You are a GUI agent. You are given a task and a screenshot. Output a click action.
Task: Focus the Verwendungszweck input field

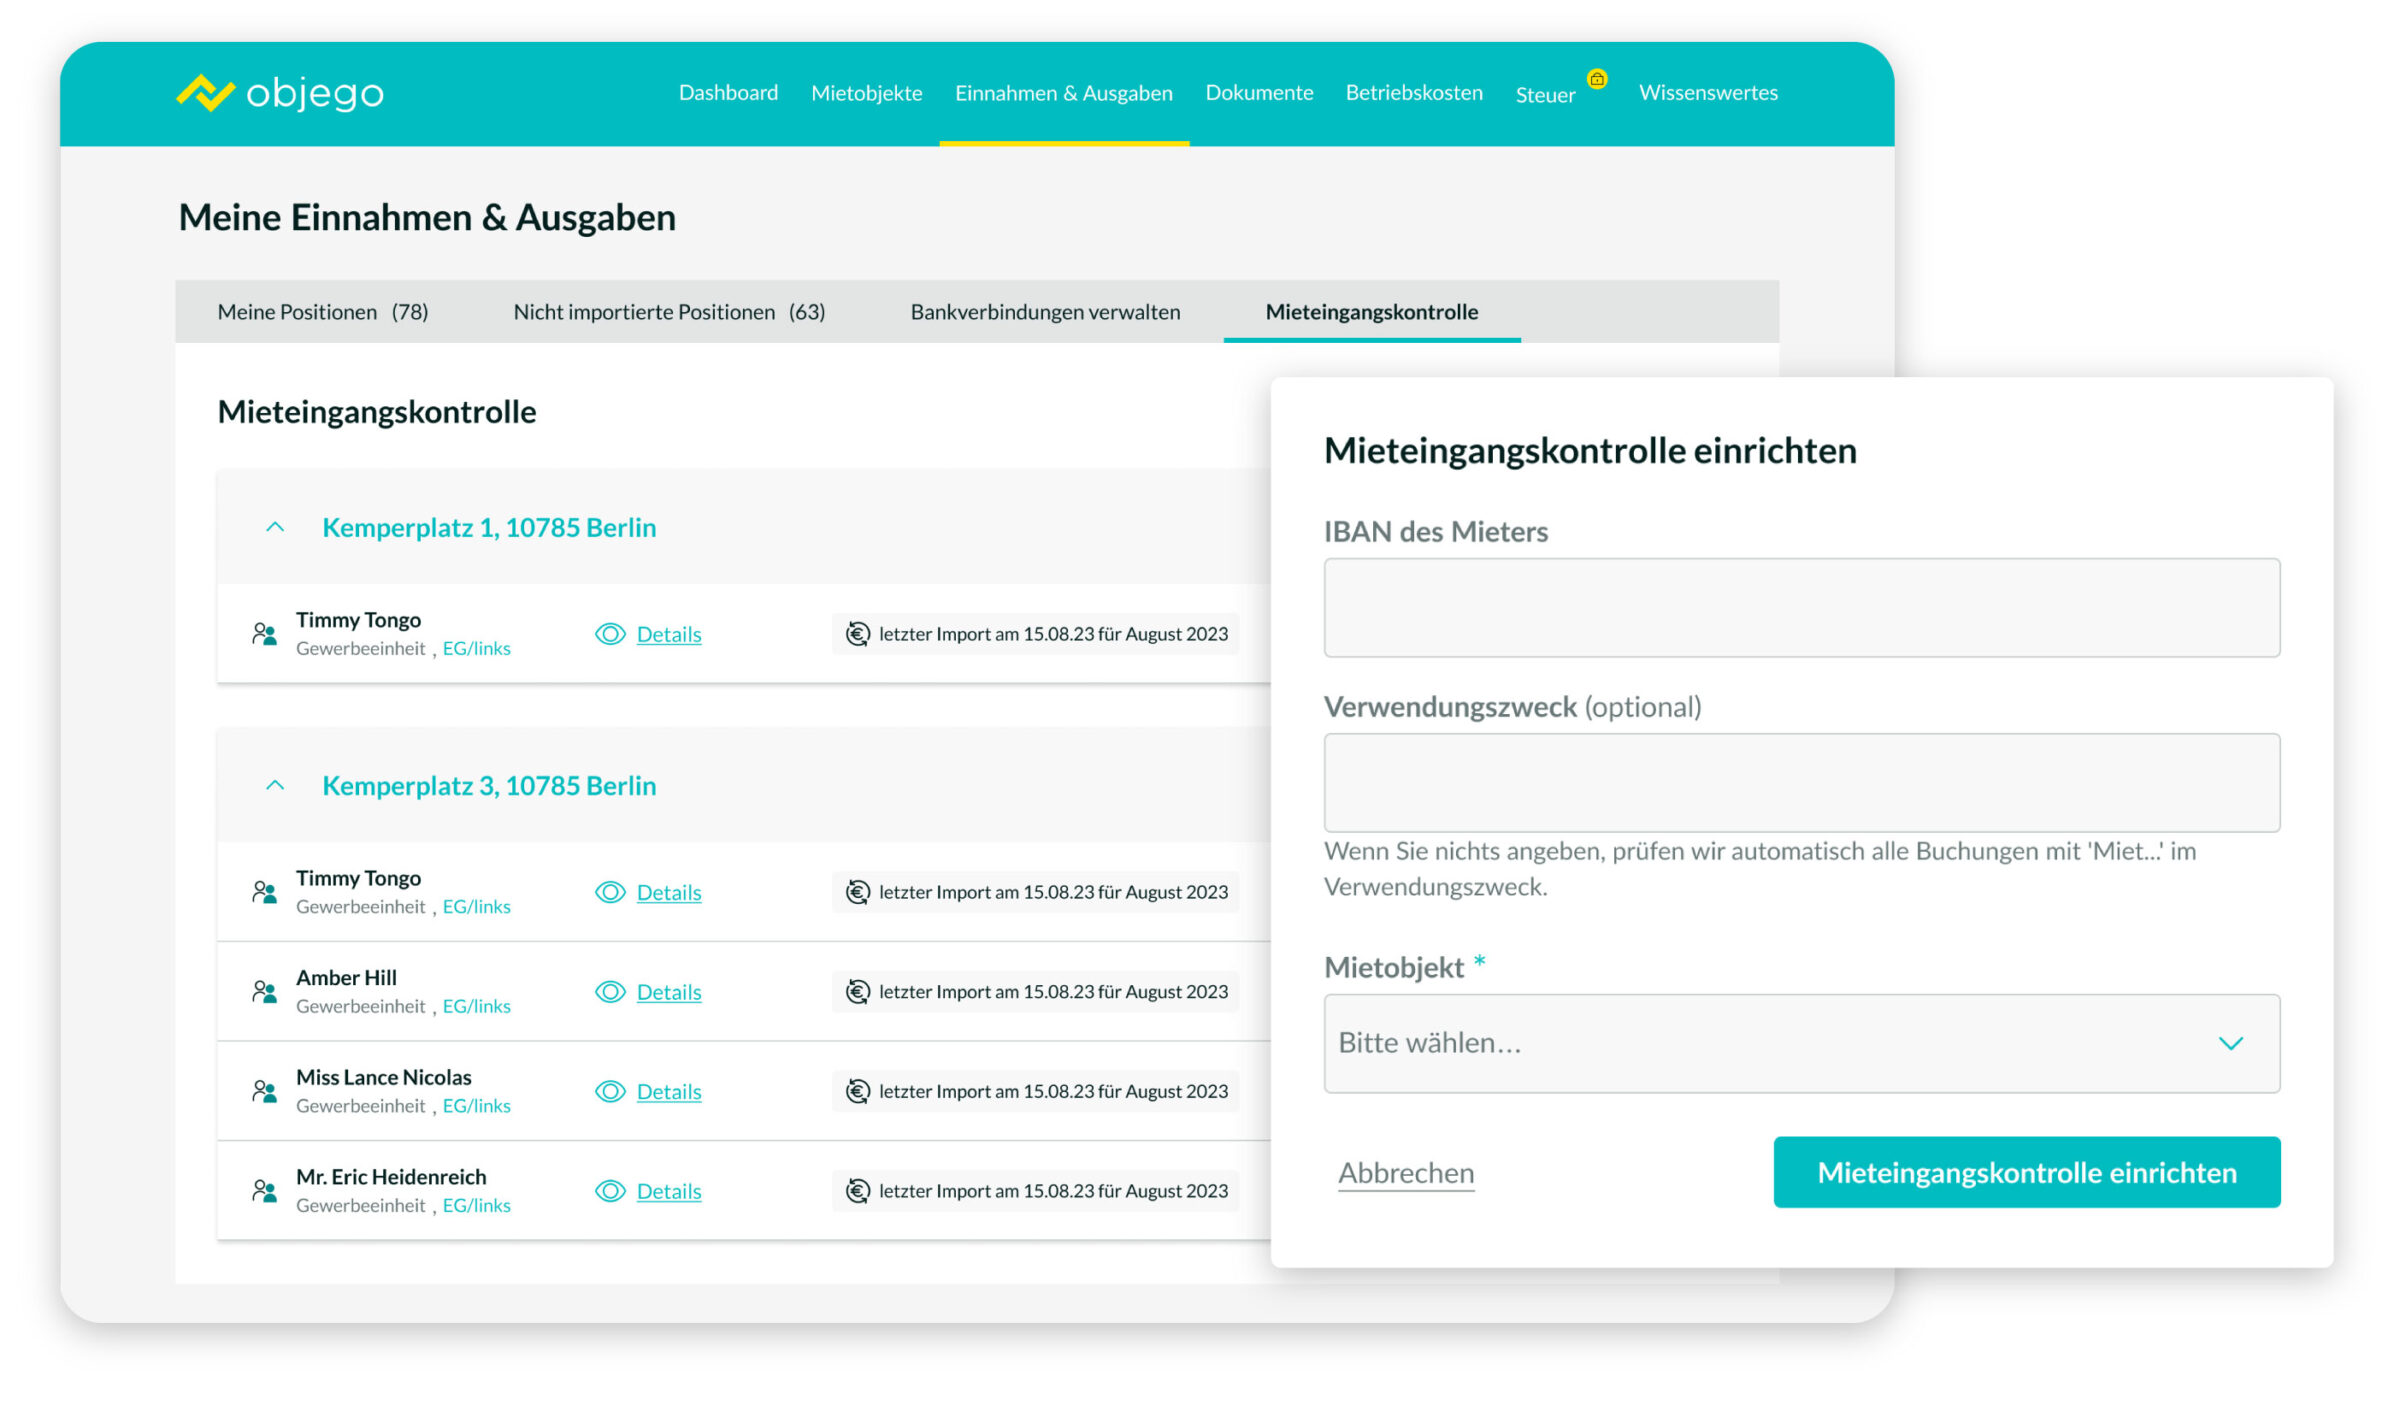tap(1801, 783)
